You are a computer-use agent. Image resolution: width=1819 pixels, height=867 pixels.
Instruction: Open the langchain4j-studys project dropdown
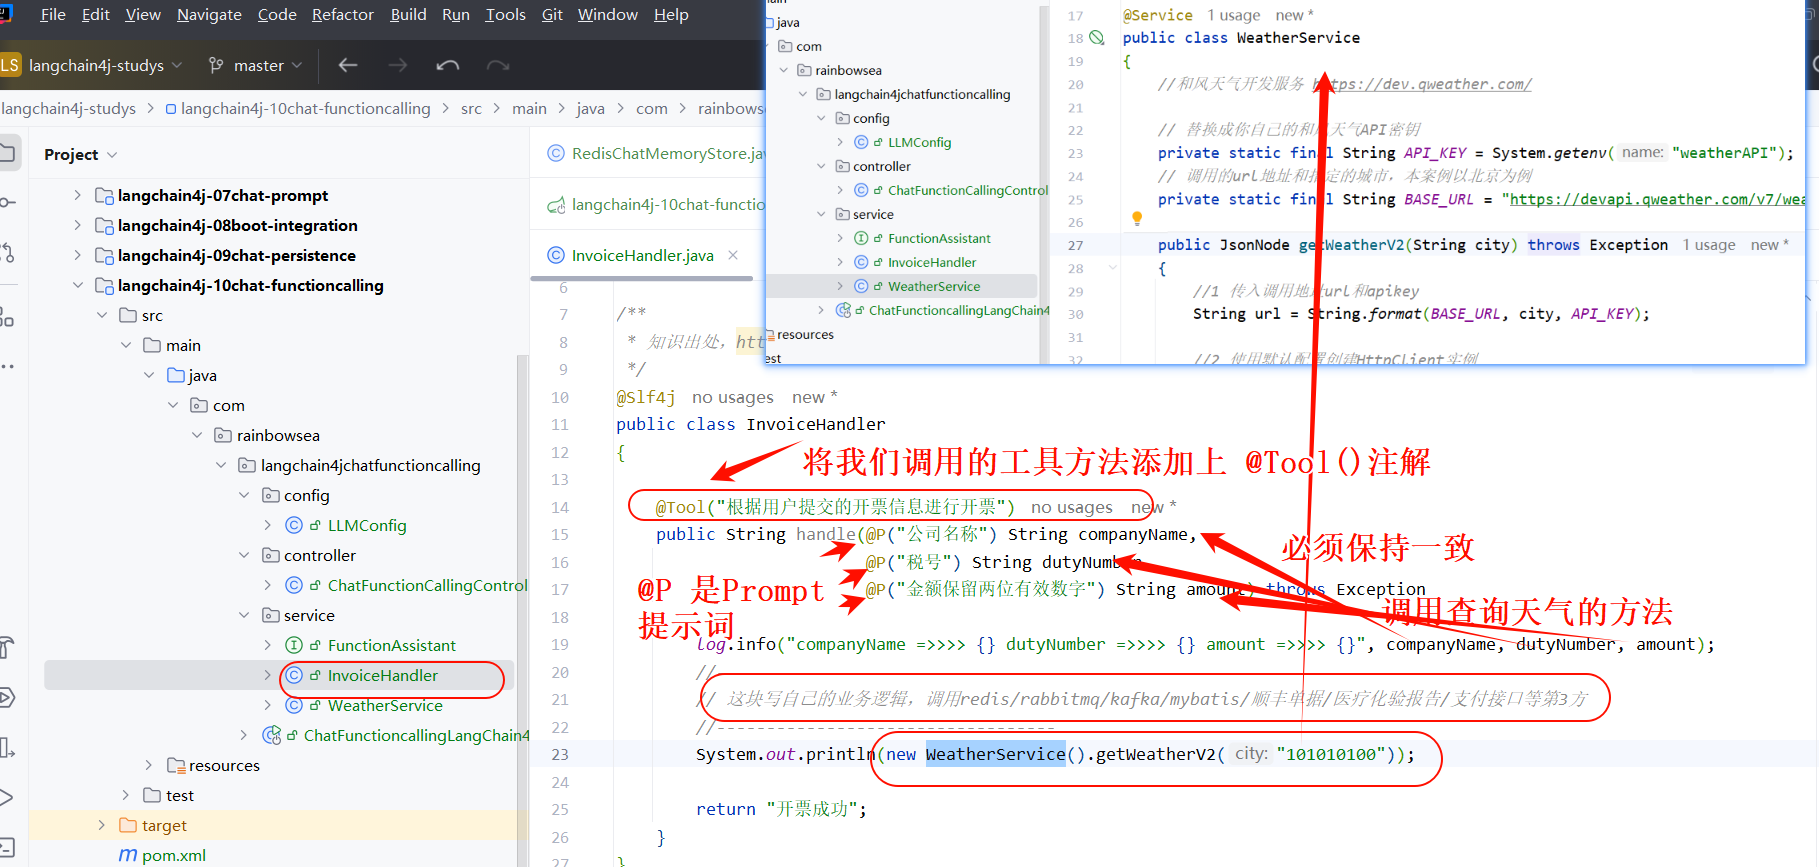coord(96,65)
